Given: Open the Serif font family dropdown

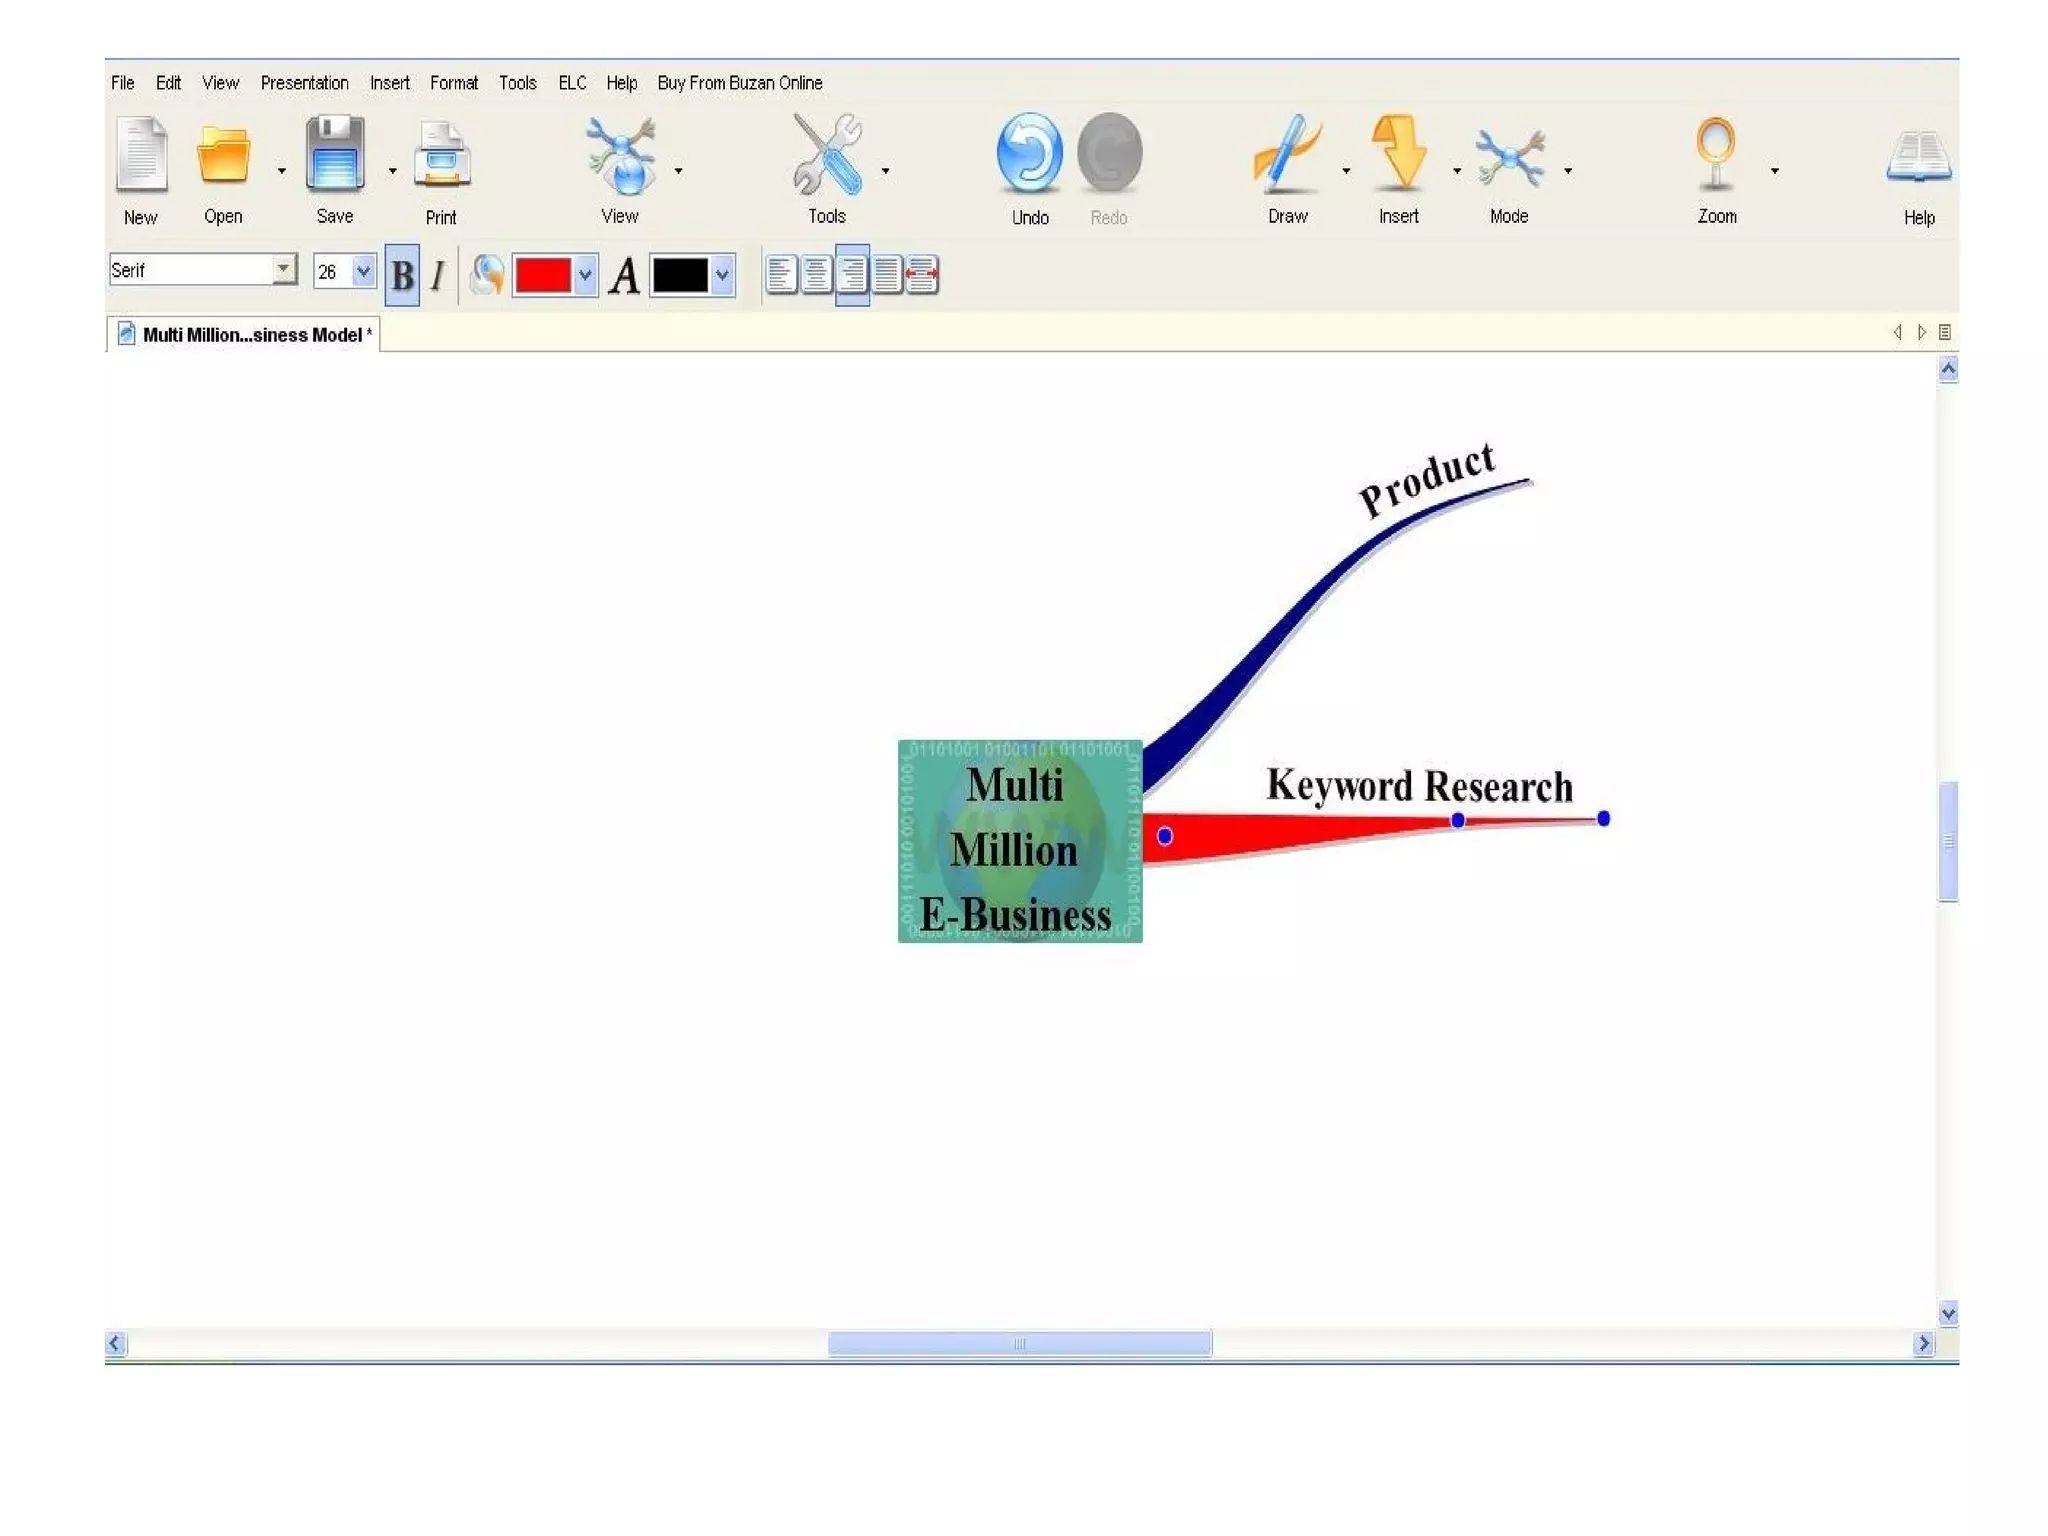Looking at the screenshot, I should (x=284, y=270).
